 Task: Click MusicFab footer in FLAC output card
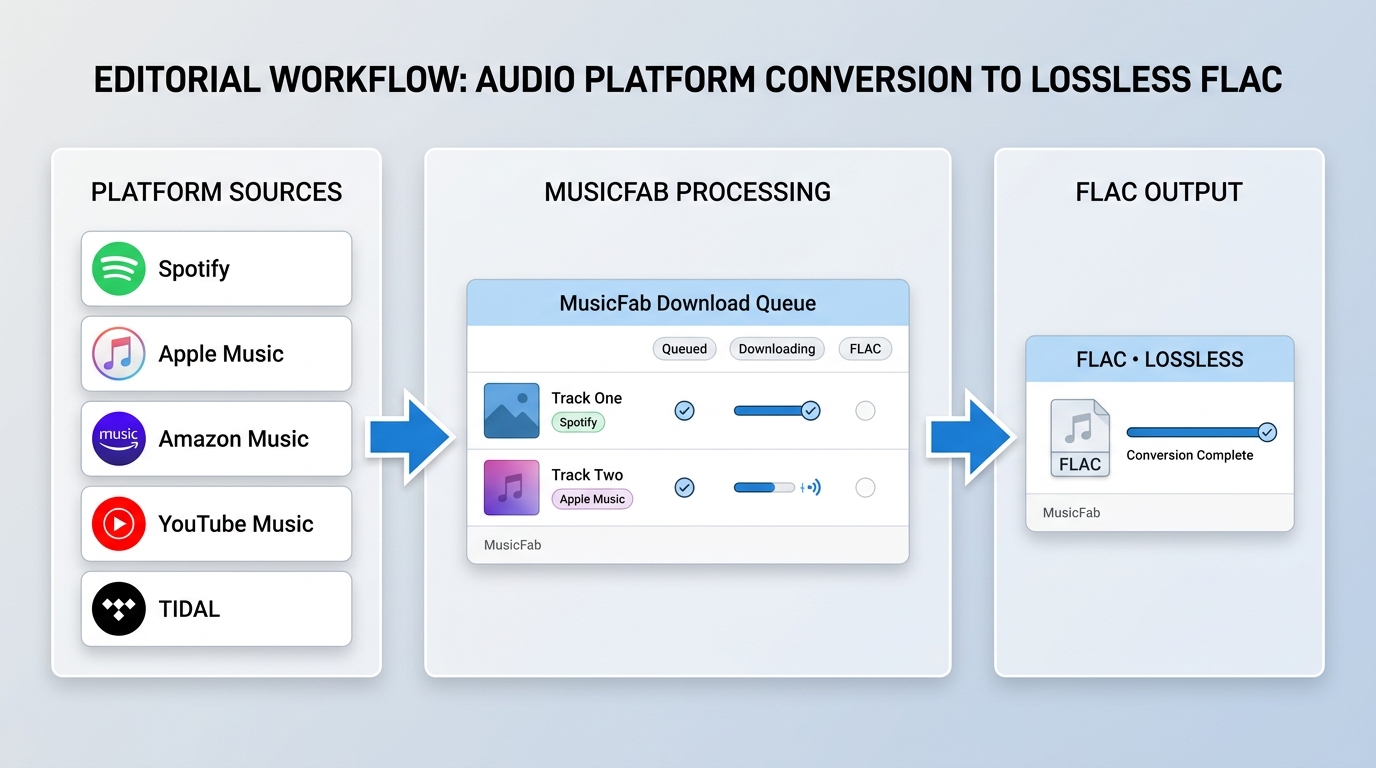(x=1071, y=512)
